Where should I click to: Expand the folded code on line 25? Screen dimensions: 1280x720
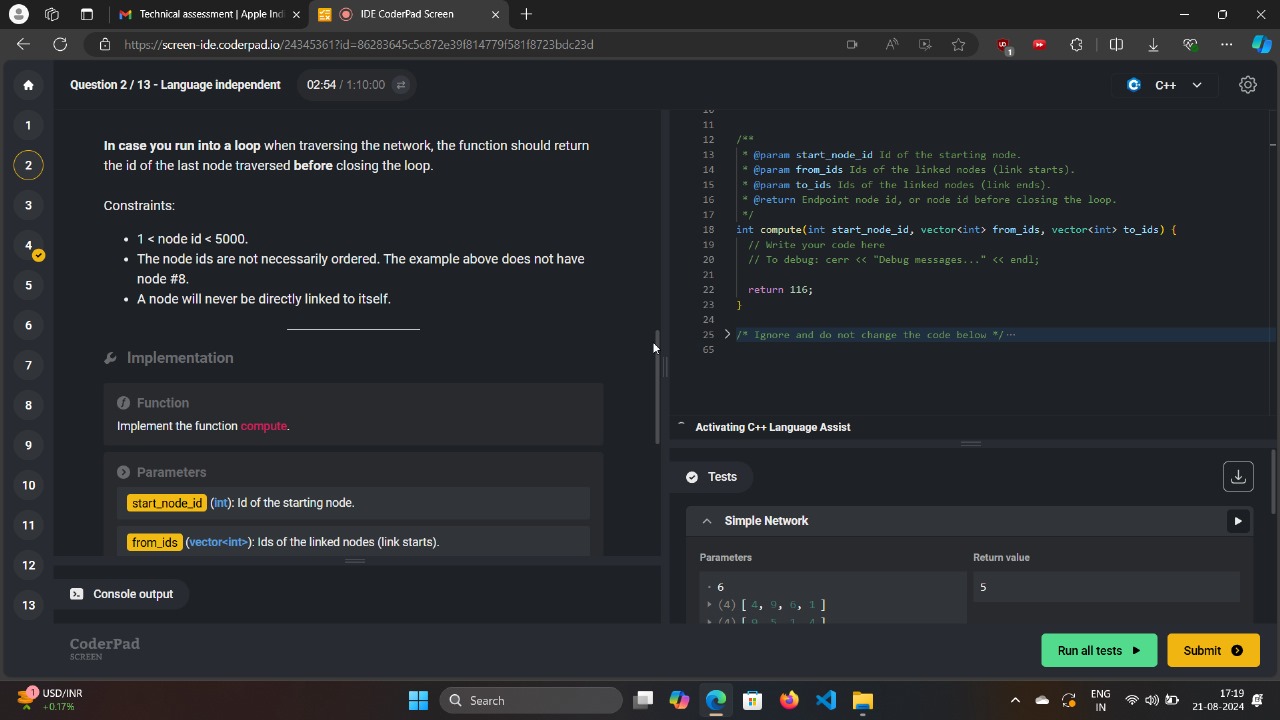point(727,335)
